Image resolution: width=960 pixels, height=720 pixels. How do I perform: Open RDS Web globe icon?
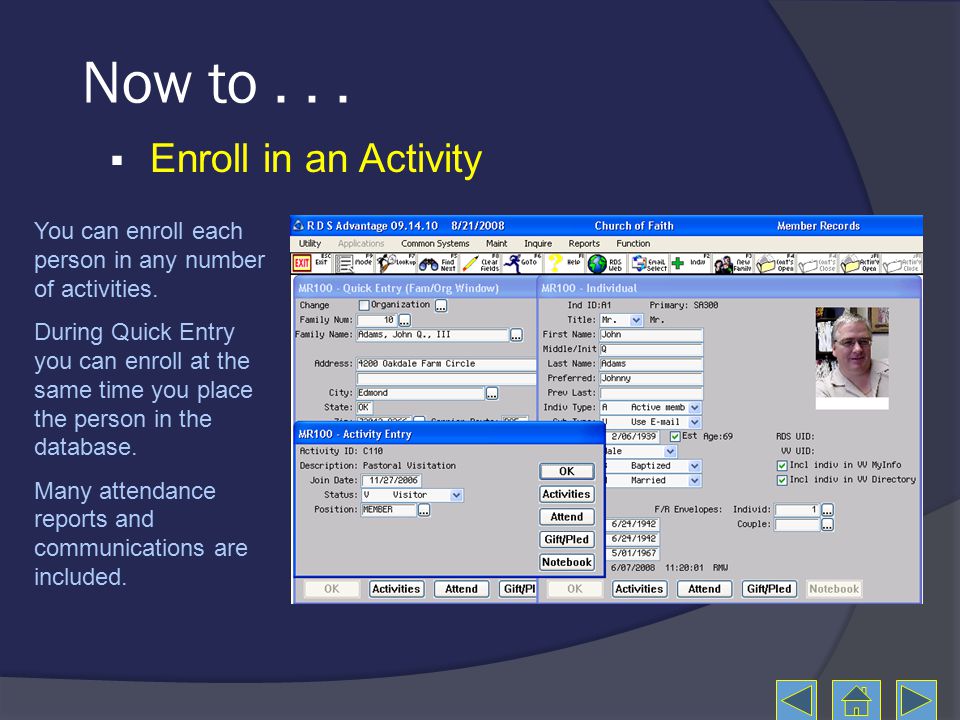coord(597,264)
